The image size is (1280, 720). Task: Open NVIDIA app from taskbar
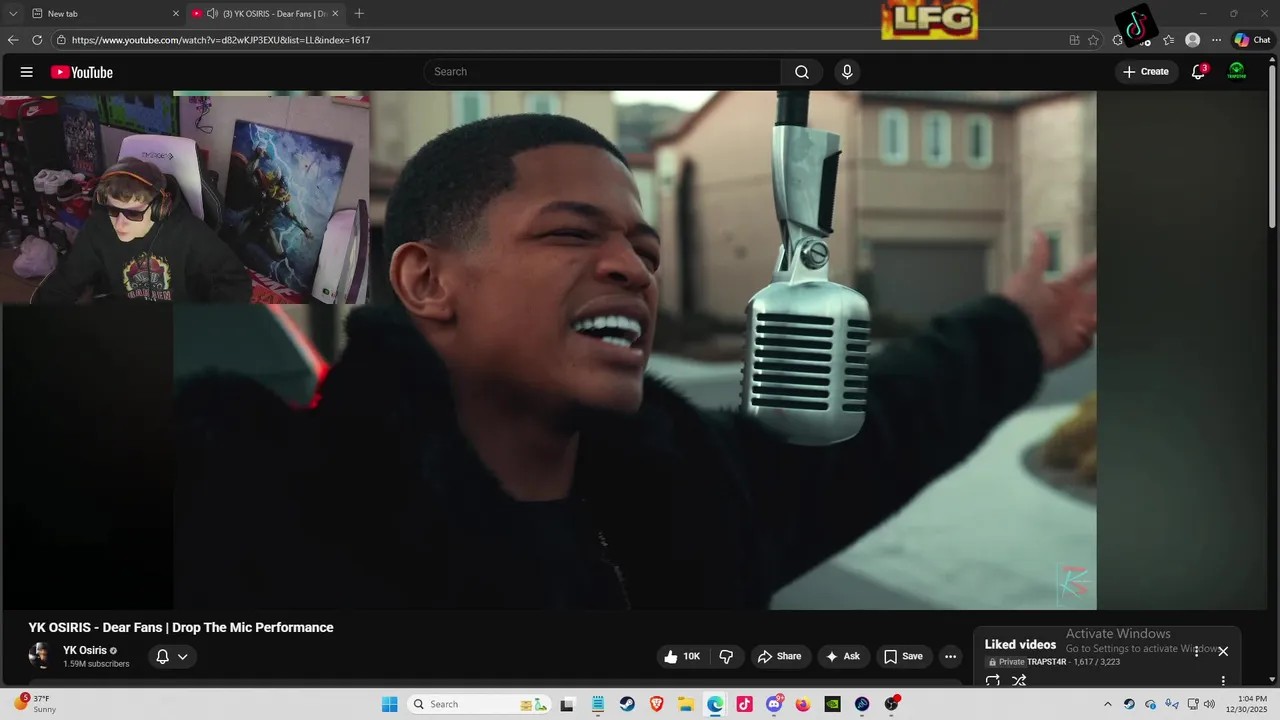coord(832,704)
